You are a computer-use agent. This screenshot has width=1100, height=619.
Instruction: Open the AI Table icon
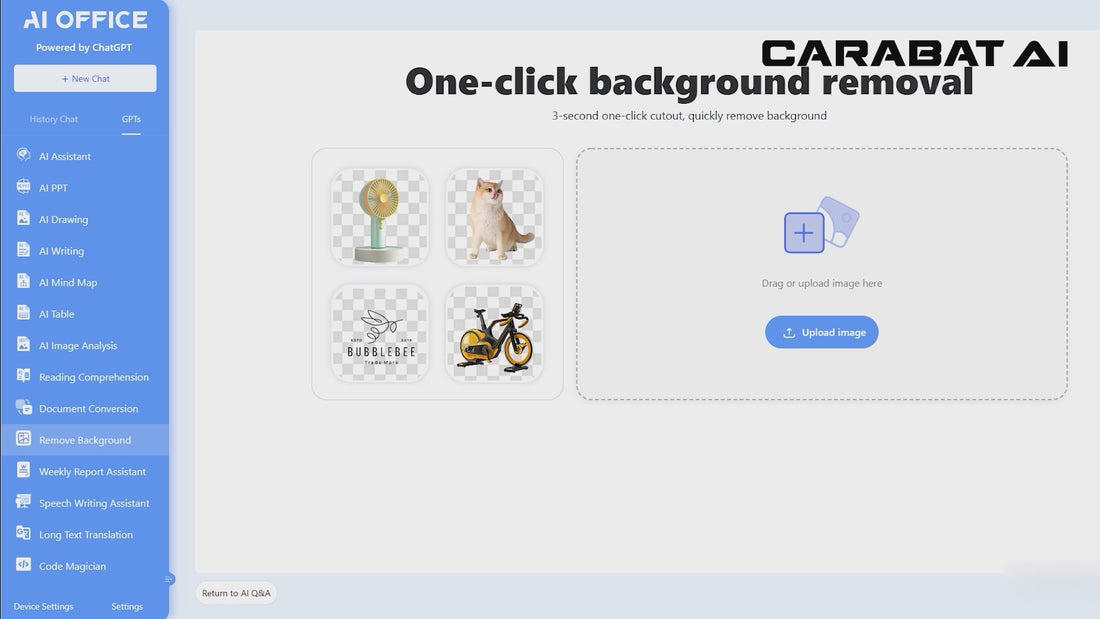click(x=23, y=314)
